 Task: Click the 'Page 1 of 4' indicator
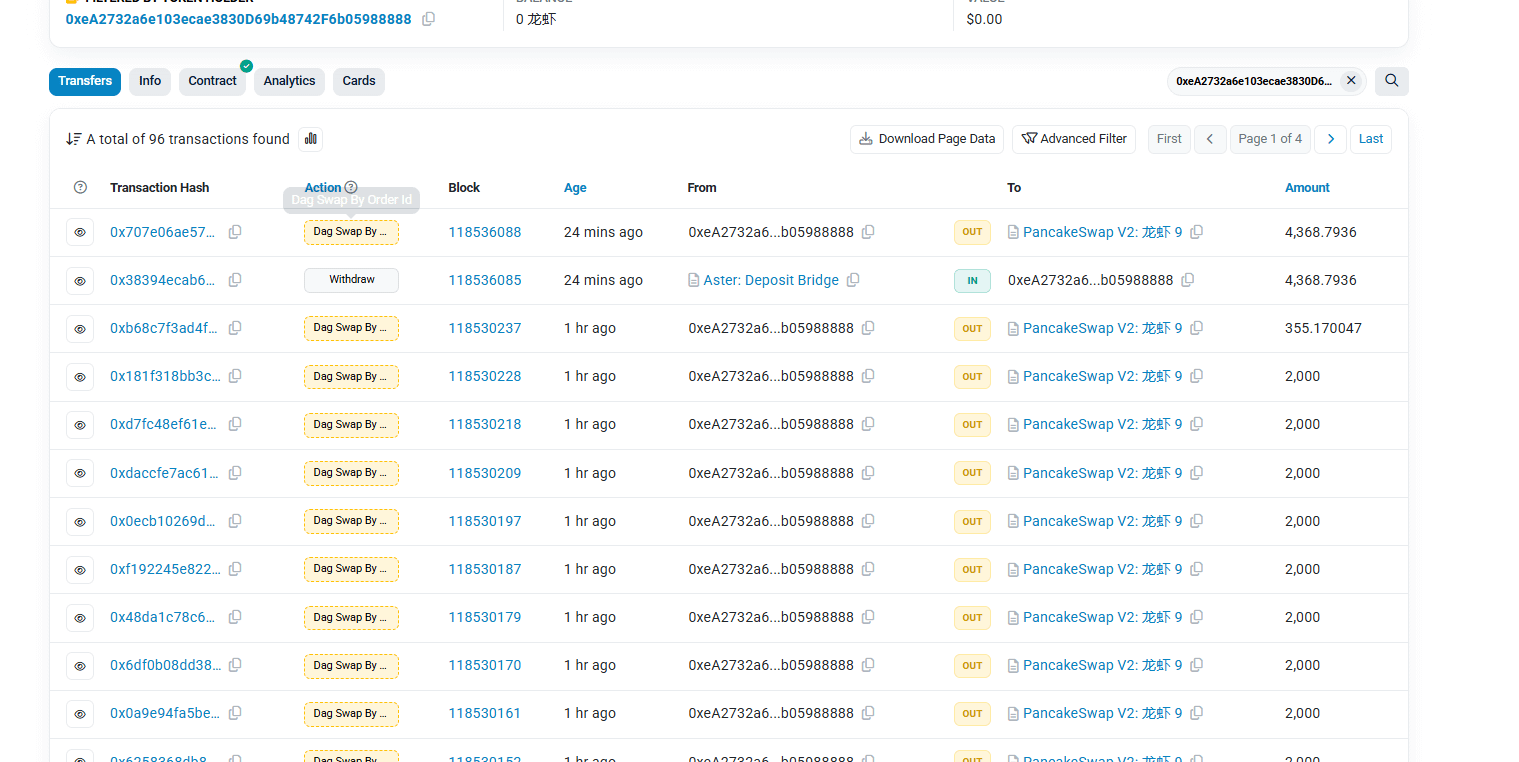(x=1270, y=139)
